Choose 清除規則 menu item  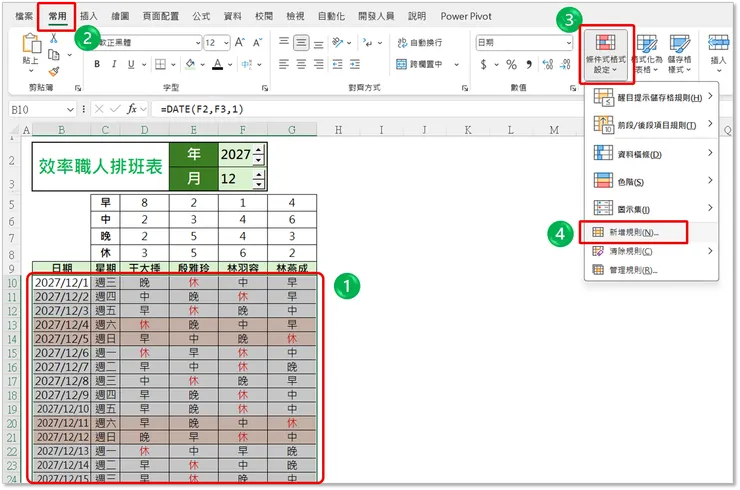(651, 251)
